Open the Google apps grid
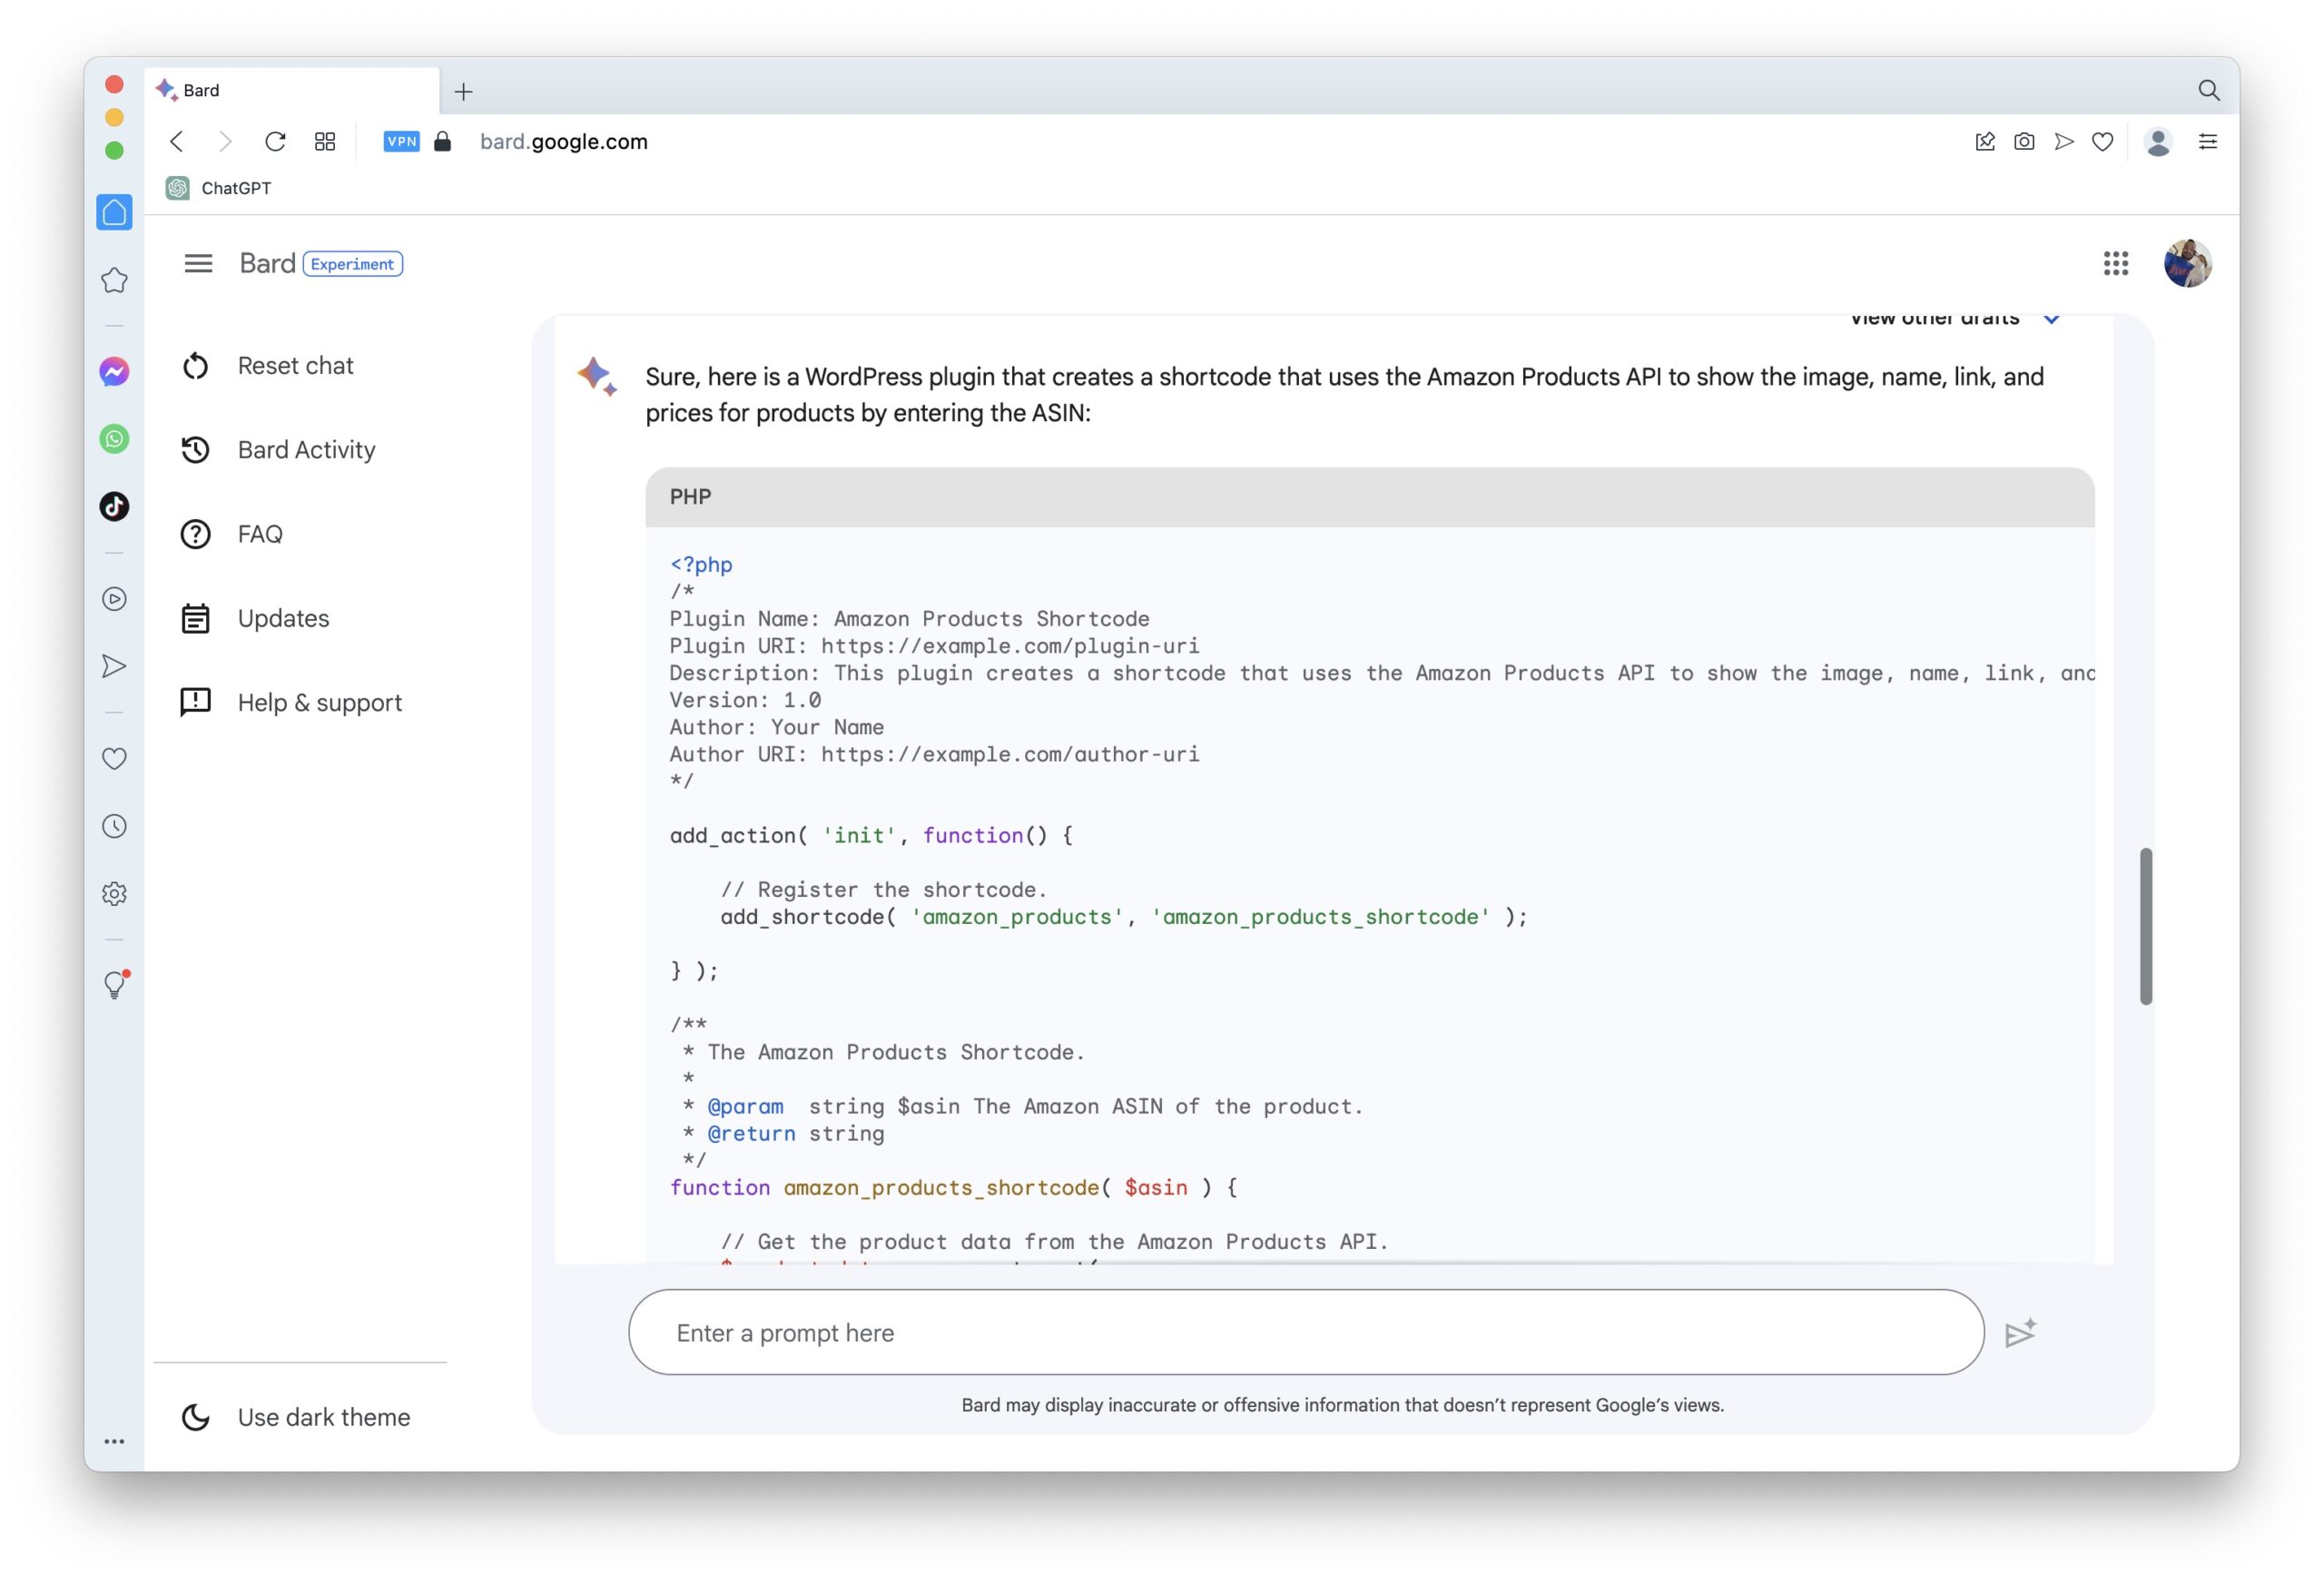 point(2116,264)
